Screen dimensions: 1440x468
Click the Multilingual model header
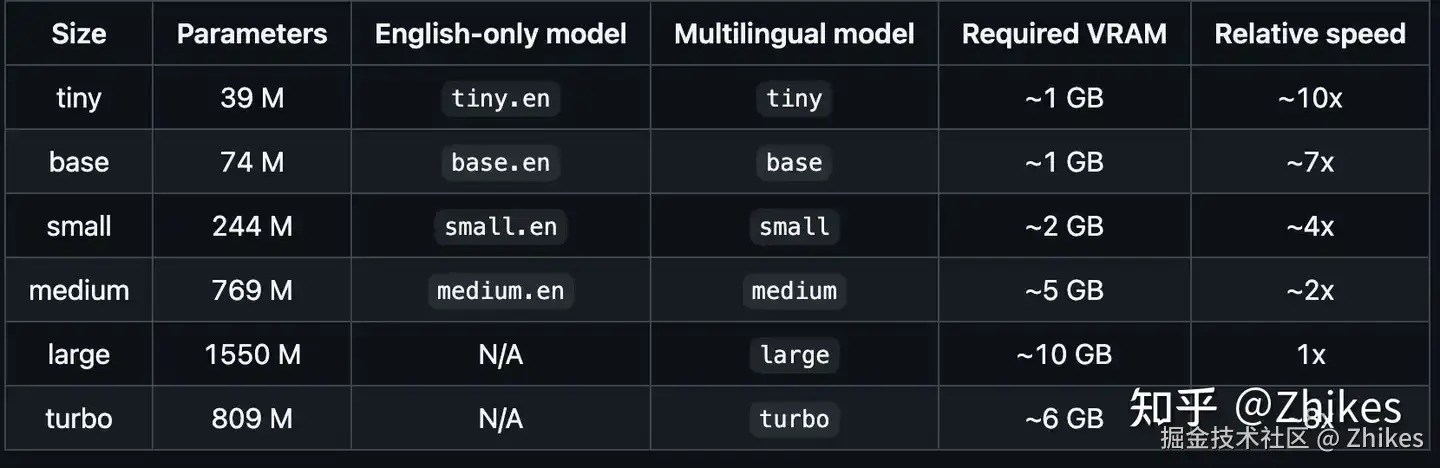coord(794,34)
